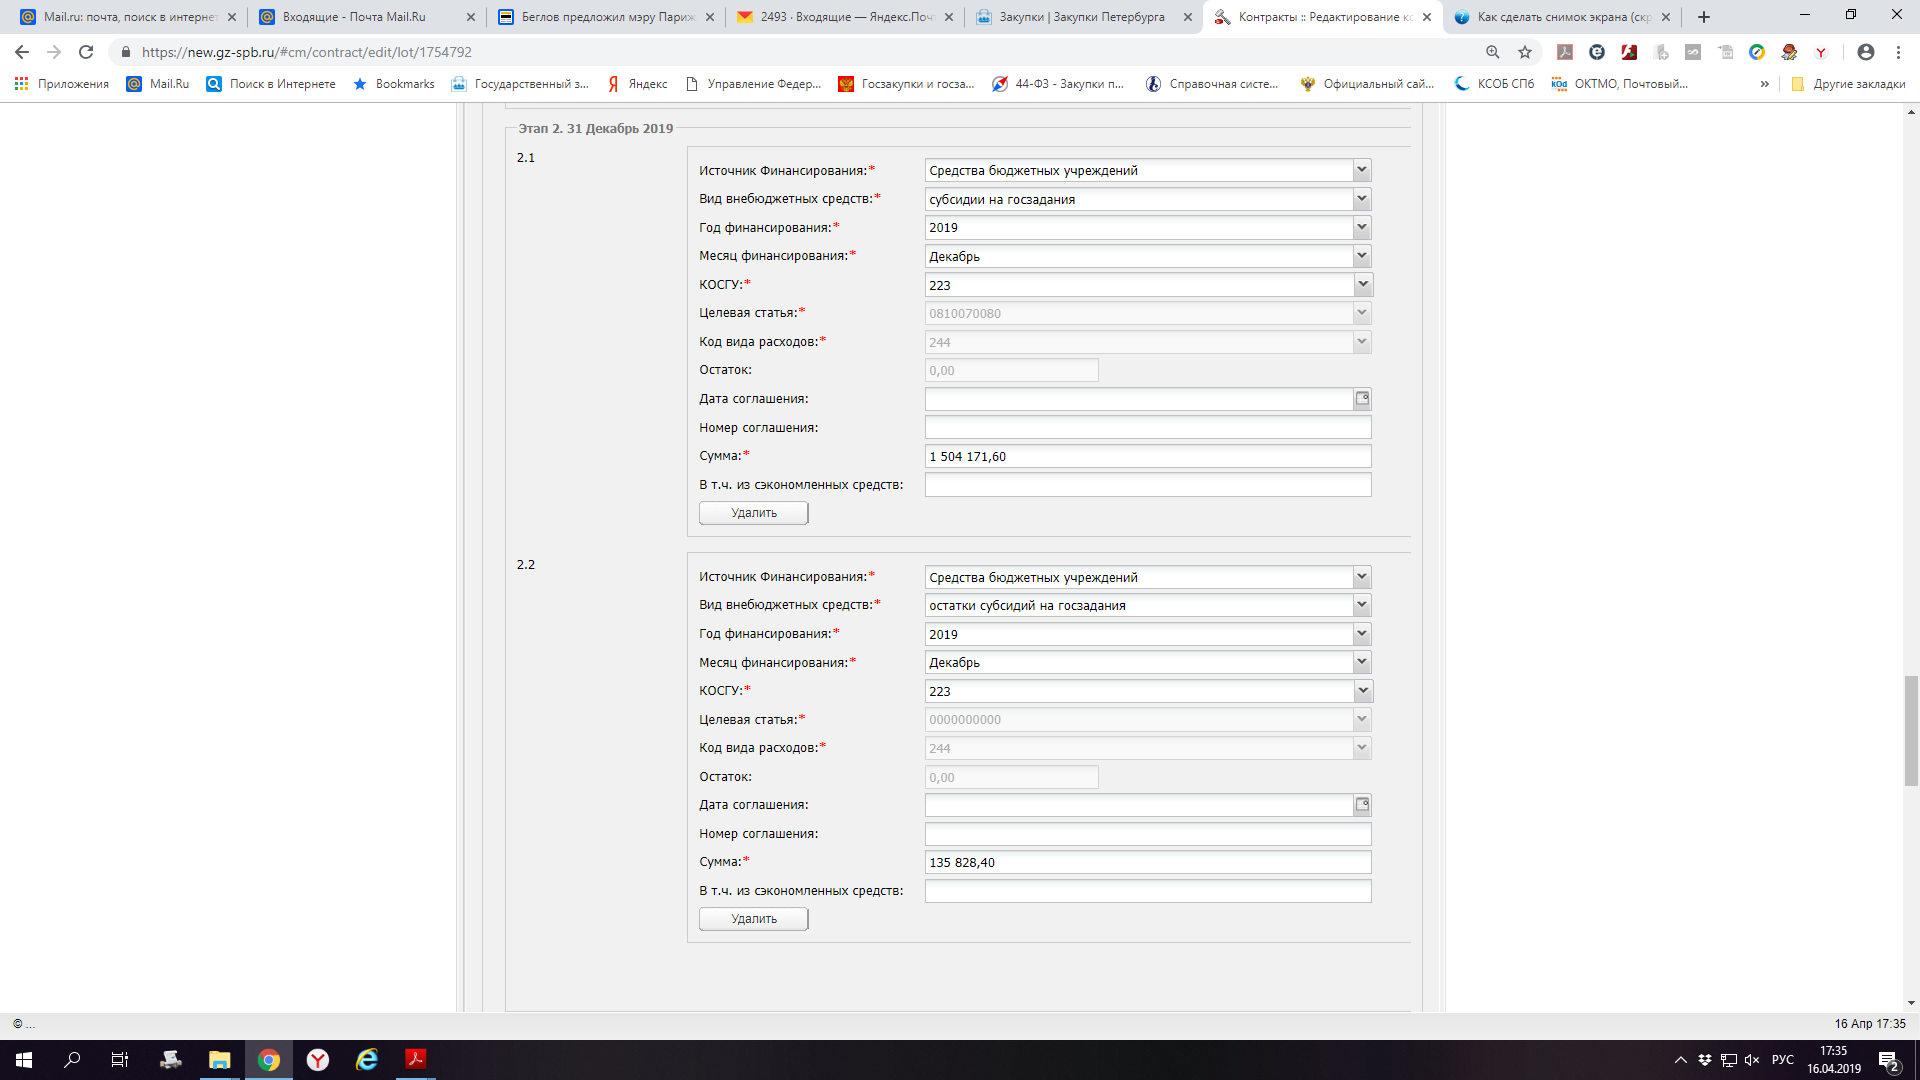1920x1080 pixels.
Task: Open Windows notification center icon
Action: [x=1888, y=1060]
